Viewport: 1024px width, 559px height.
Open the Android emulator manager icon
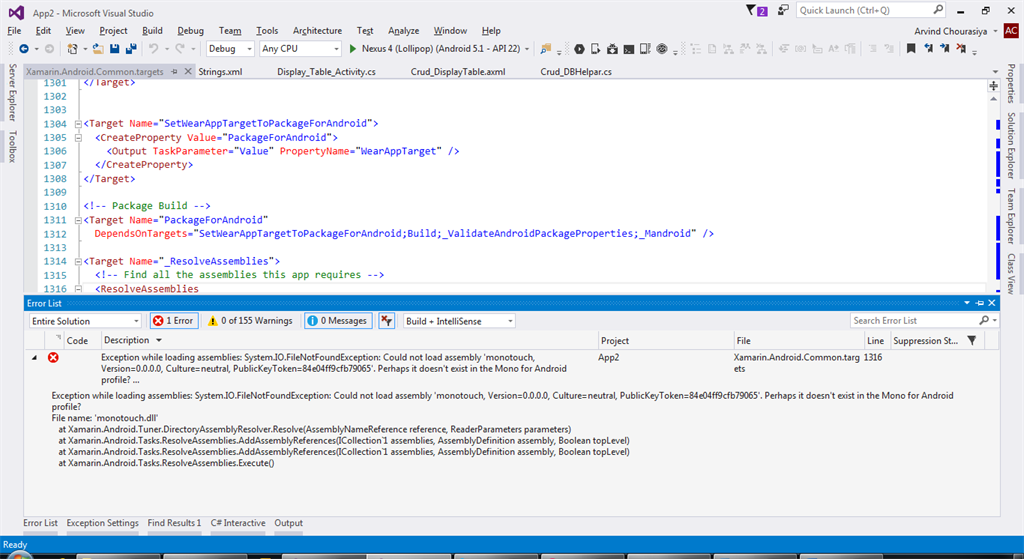(645, 49)
